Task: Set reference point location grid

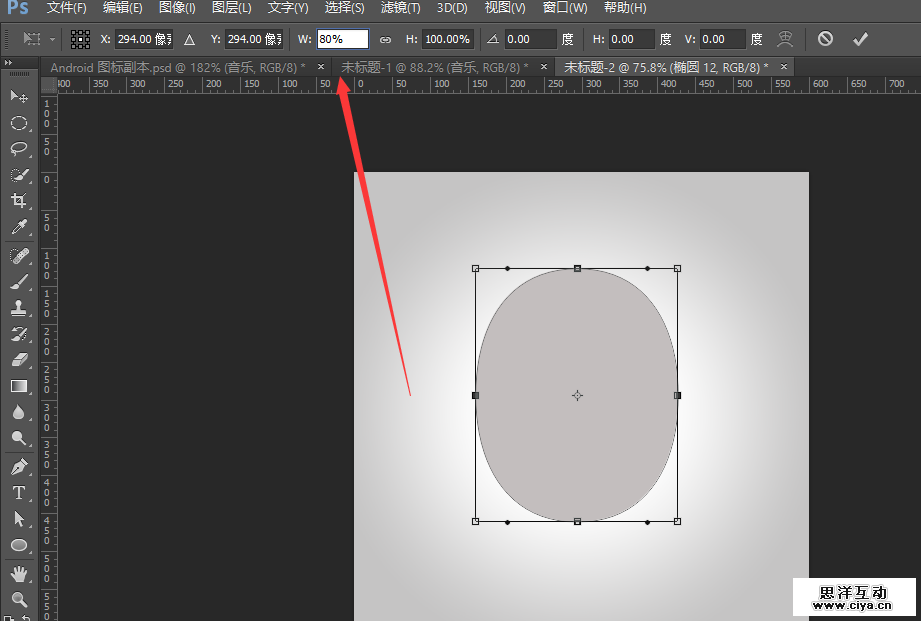Action: [80, 39]
